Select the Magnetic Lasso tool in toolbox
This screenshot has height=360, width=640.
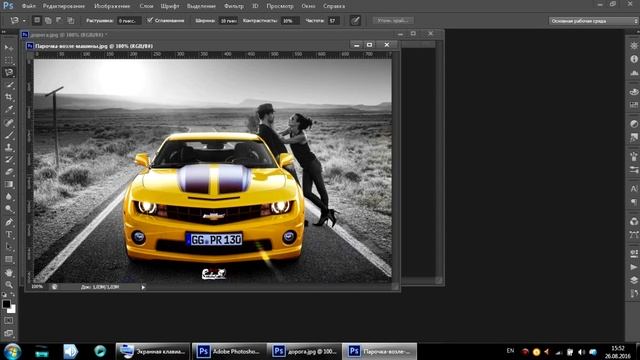pyautogui.click(x=9, y=73)
